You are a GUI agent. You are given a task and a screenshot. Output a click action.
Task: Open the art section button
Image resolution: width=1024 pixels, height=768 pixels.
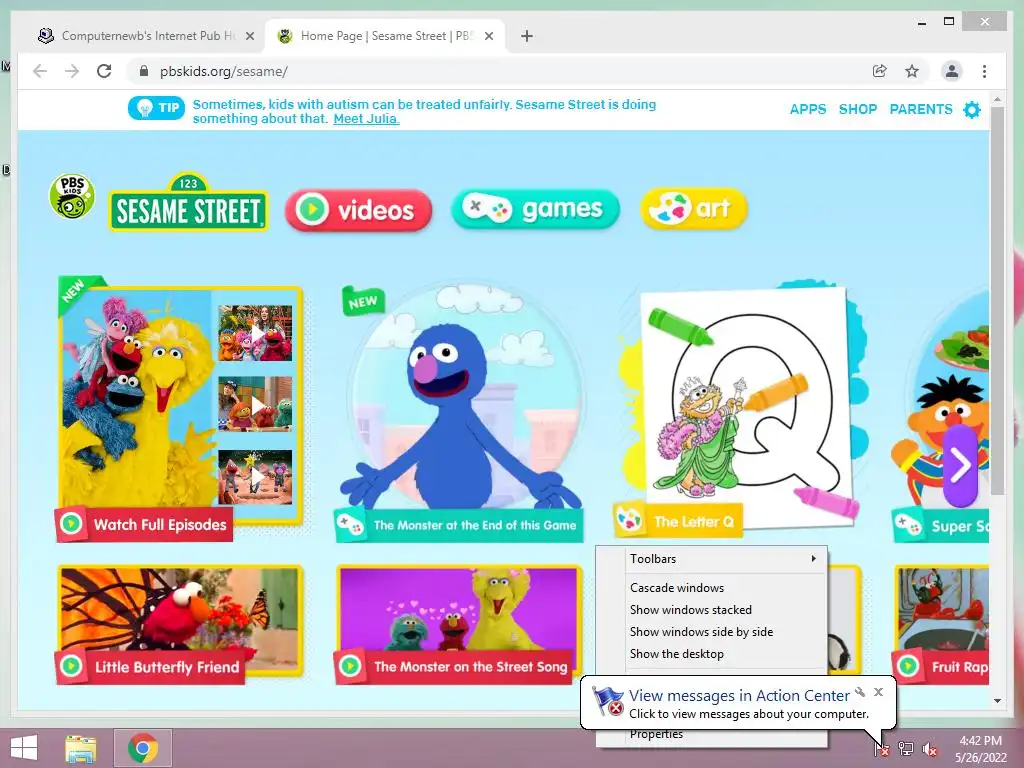(694, 208)
